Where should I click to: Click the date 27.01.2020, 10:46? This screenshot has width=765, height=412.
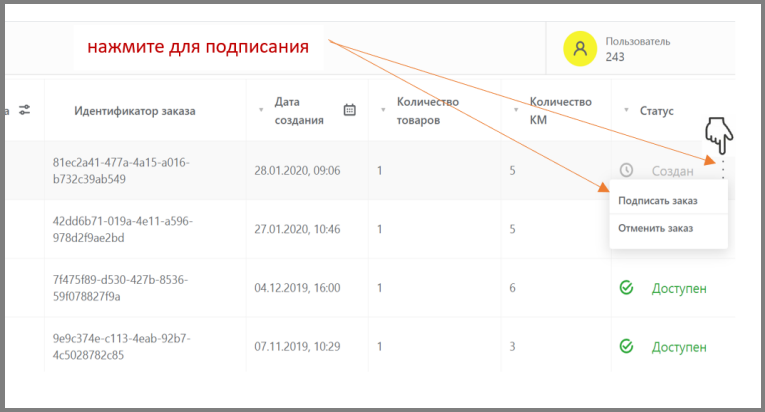click(x=297, y=229)
